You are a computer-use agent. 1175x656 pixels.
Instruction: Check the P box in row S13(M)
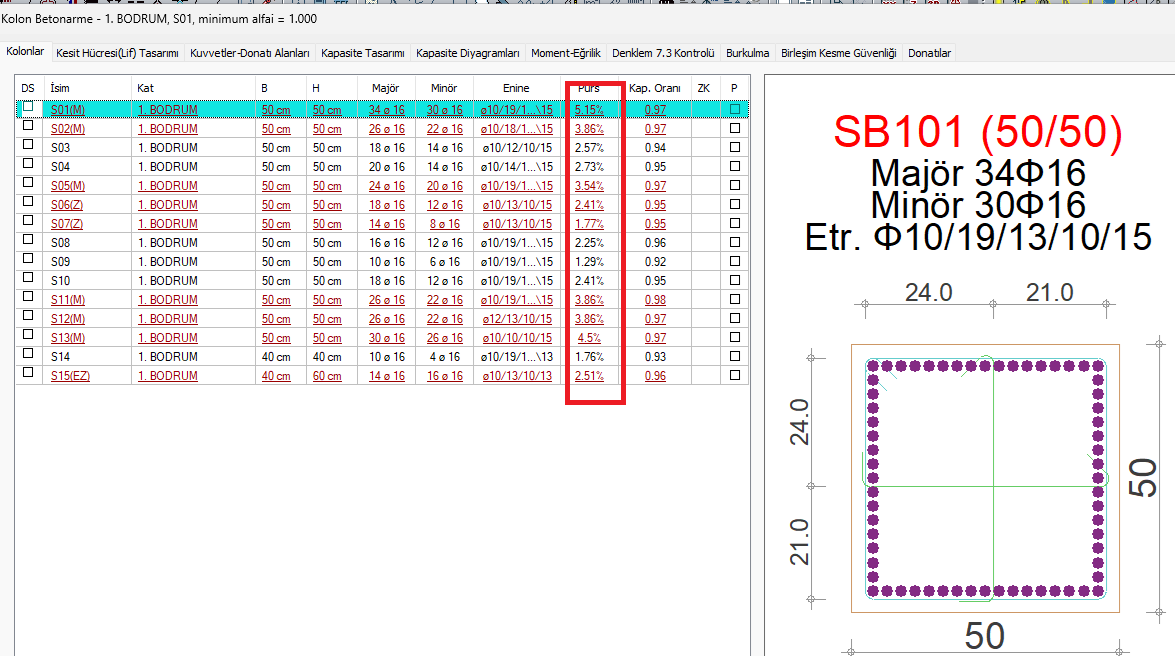click(734, 337)
